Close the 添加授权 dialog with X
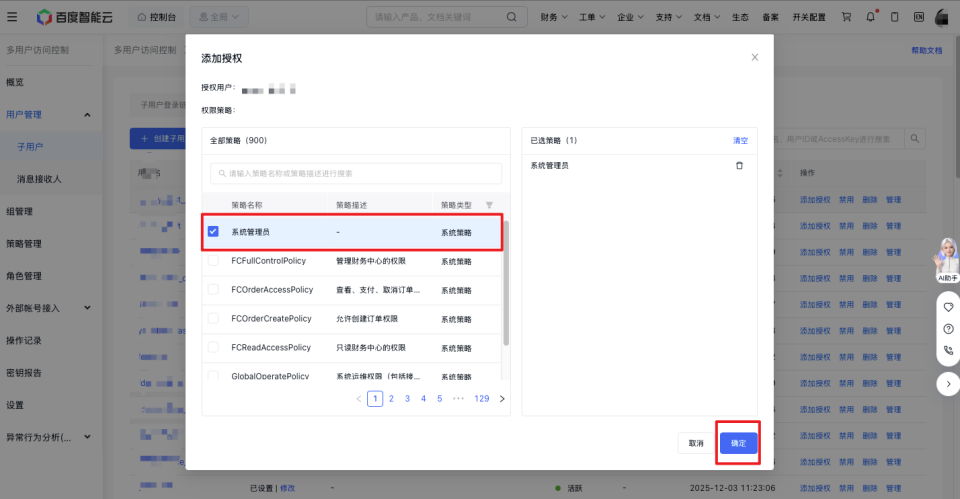 pos(755,58)
